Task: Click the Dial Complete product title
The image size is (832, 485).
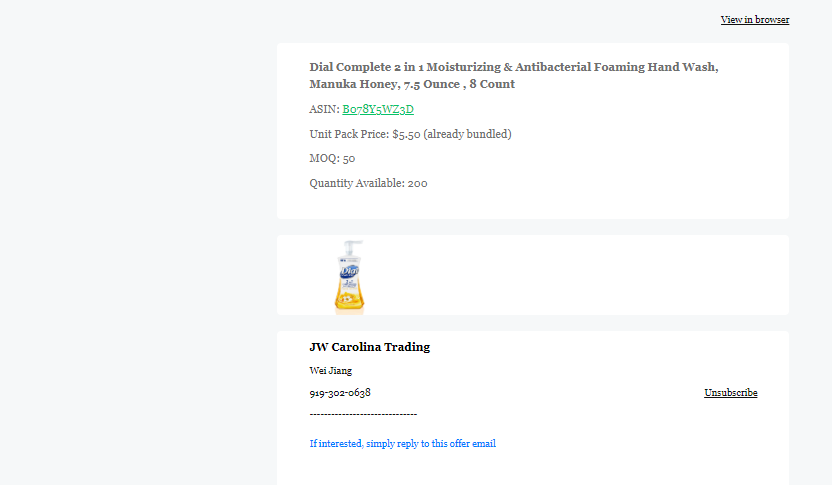Action: click(514, 75)
